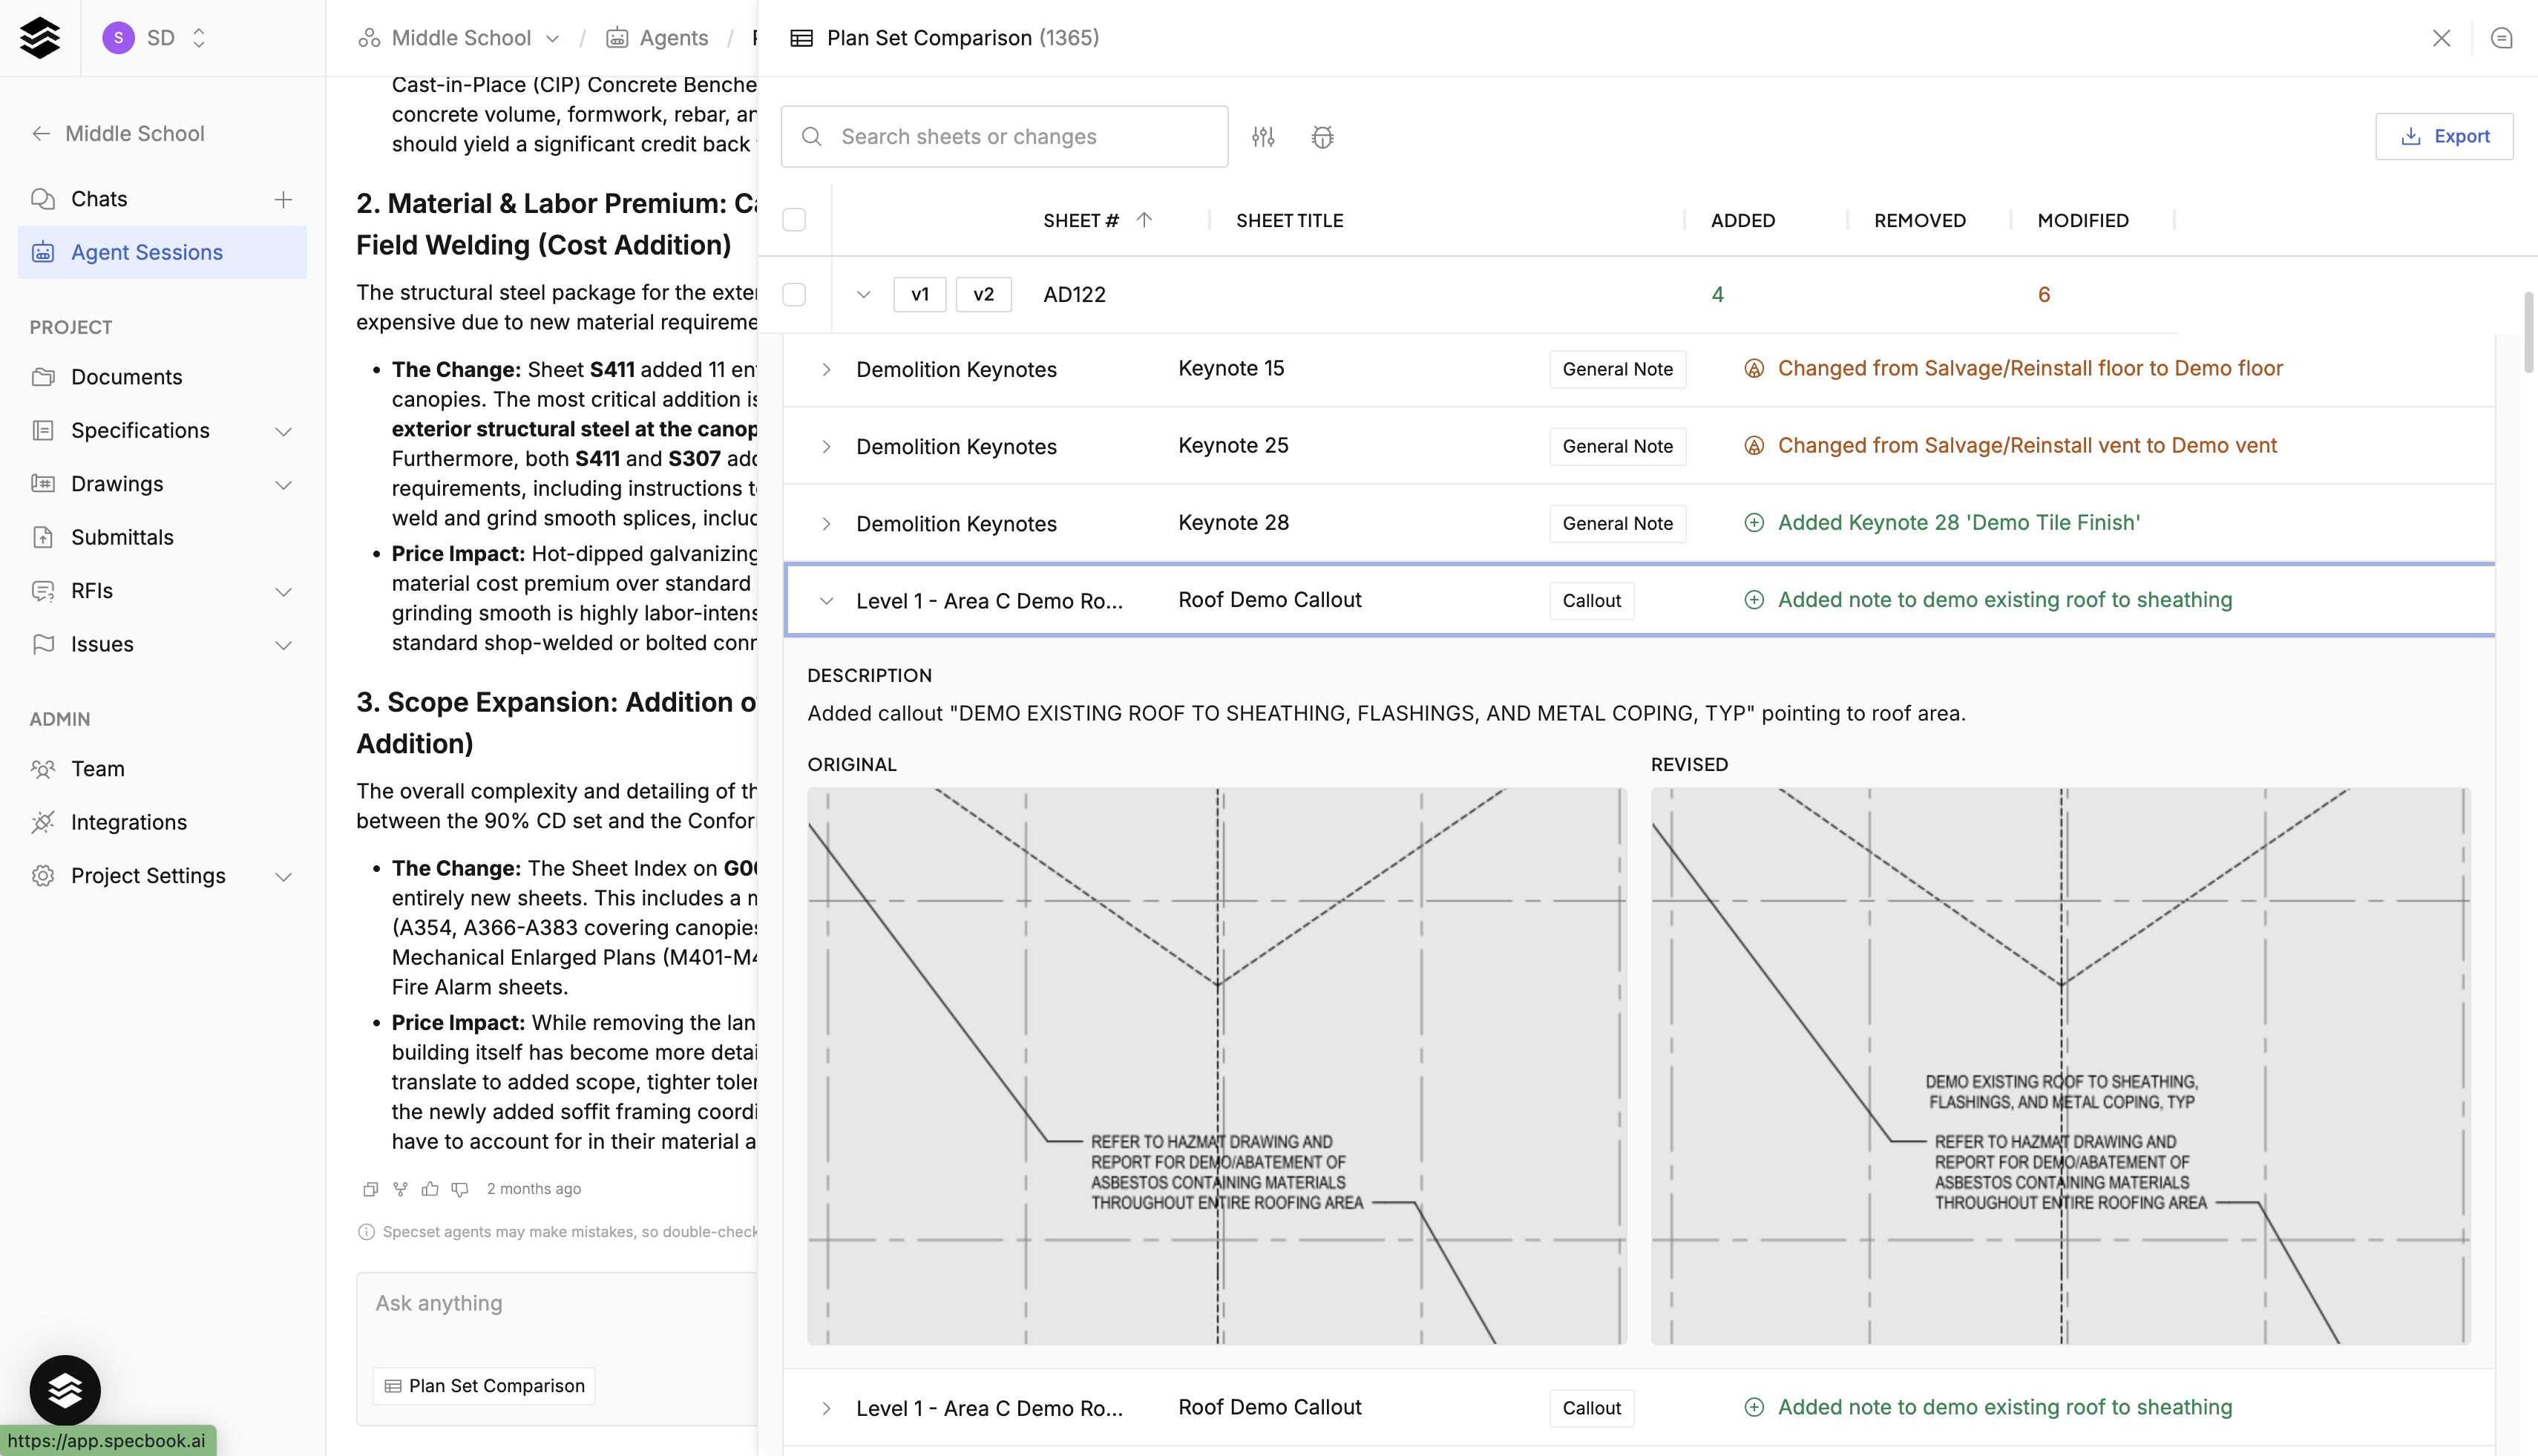The width and height of the screenshot is (2538, 1456).
Task: Click the info icon beside the disclaimer
Action: [366, 1232]
